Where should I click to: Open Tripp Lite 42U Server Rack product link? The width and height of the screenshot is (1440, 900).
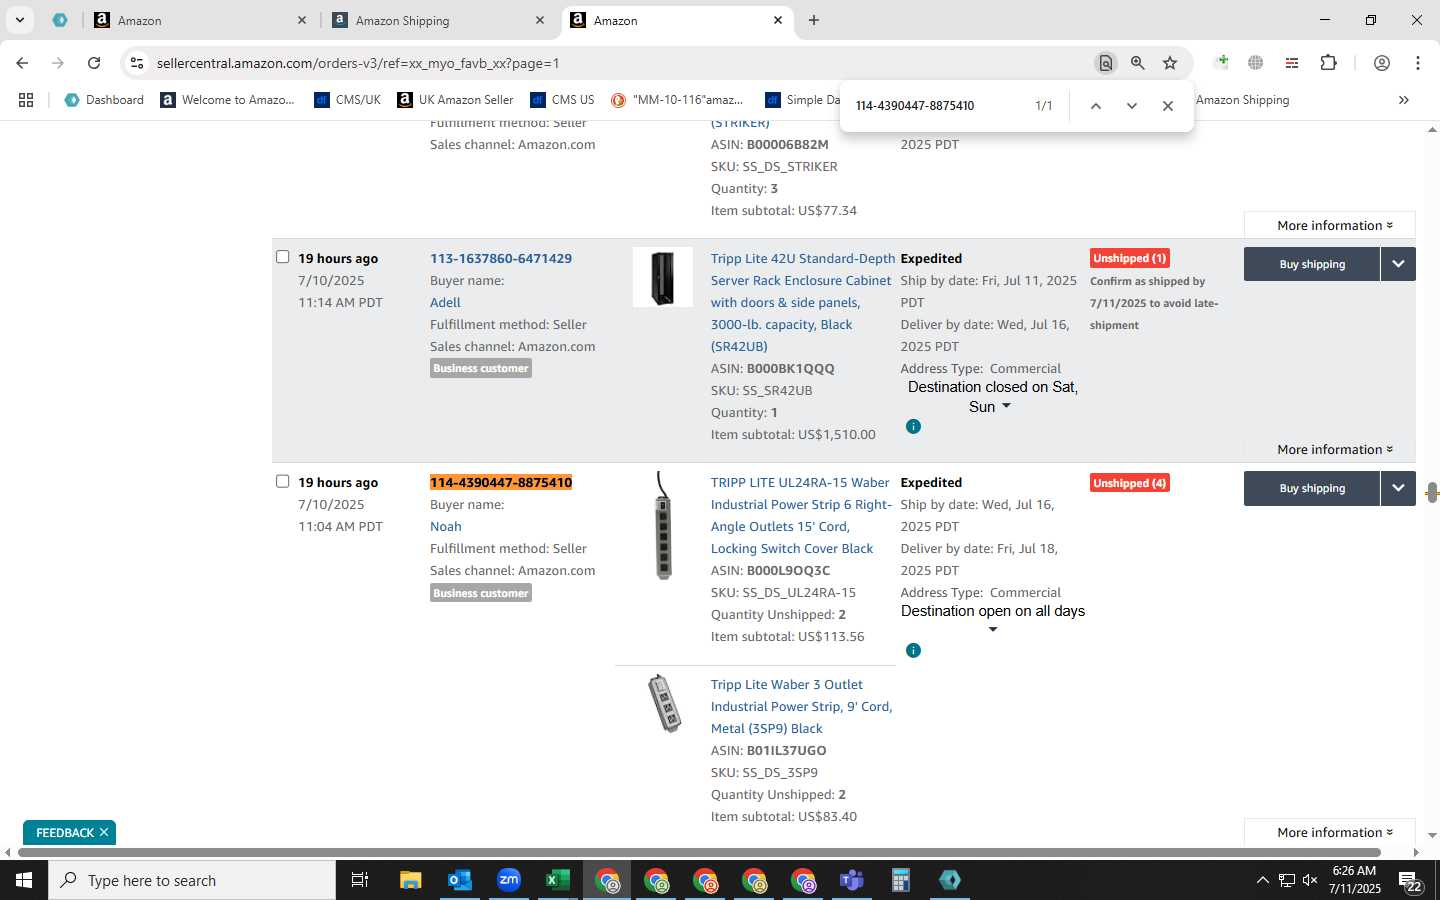(801, 302)
